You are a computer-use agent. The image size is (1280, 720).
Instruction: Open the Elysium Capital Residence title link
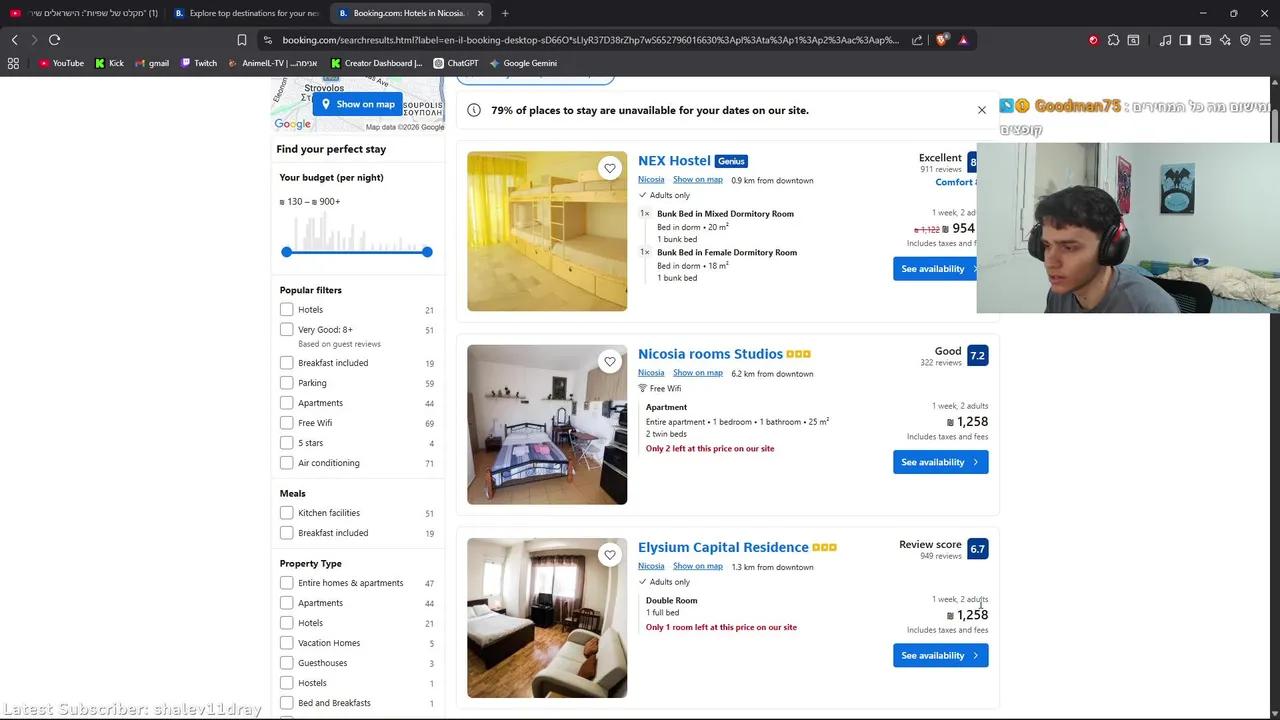point(723,548)
